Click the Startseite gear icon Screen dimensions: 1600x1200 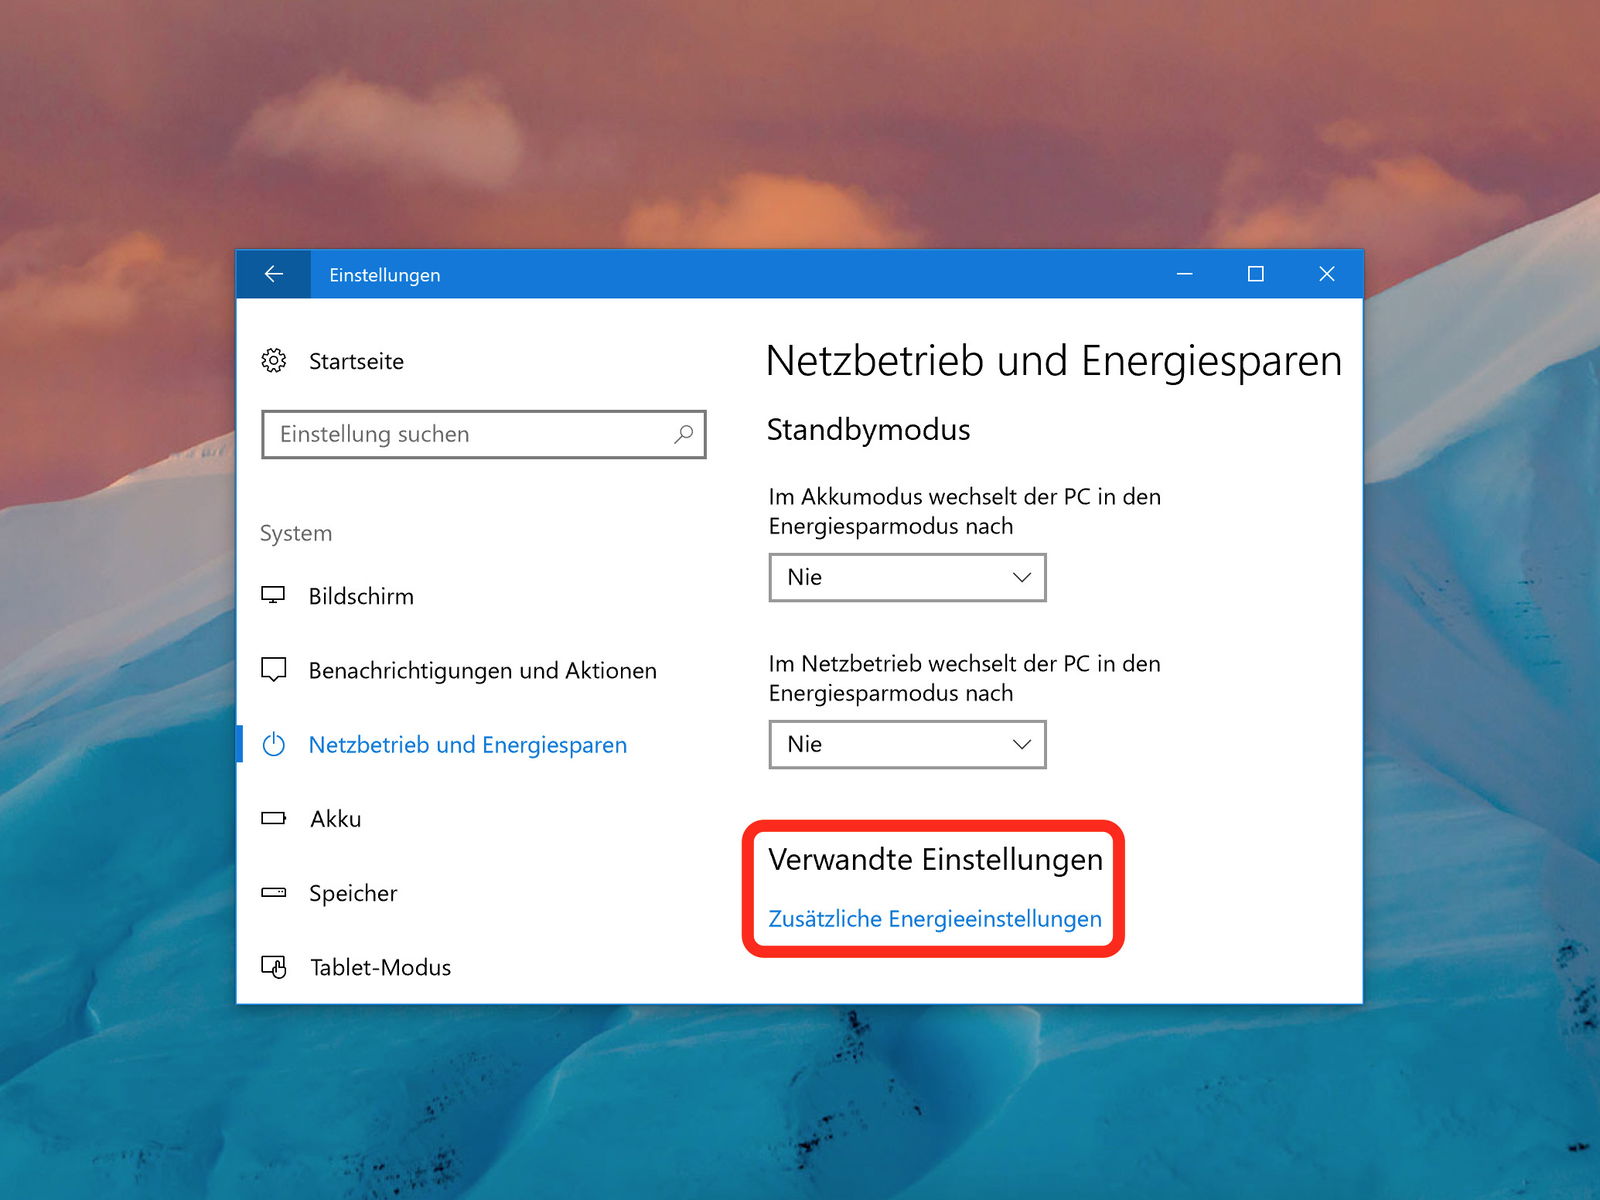(x=273, y=361)
